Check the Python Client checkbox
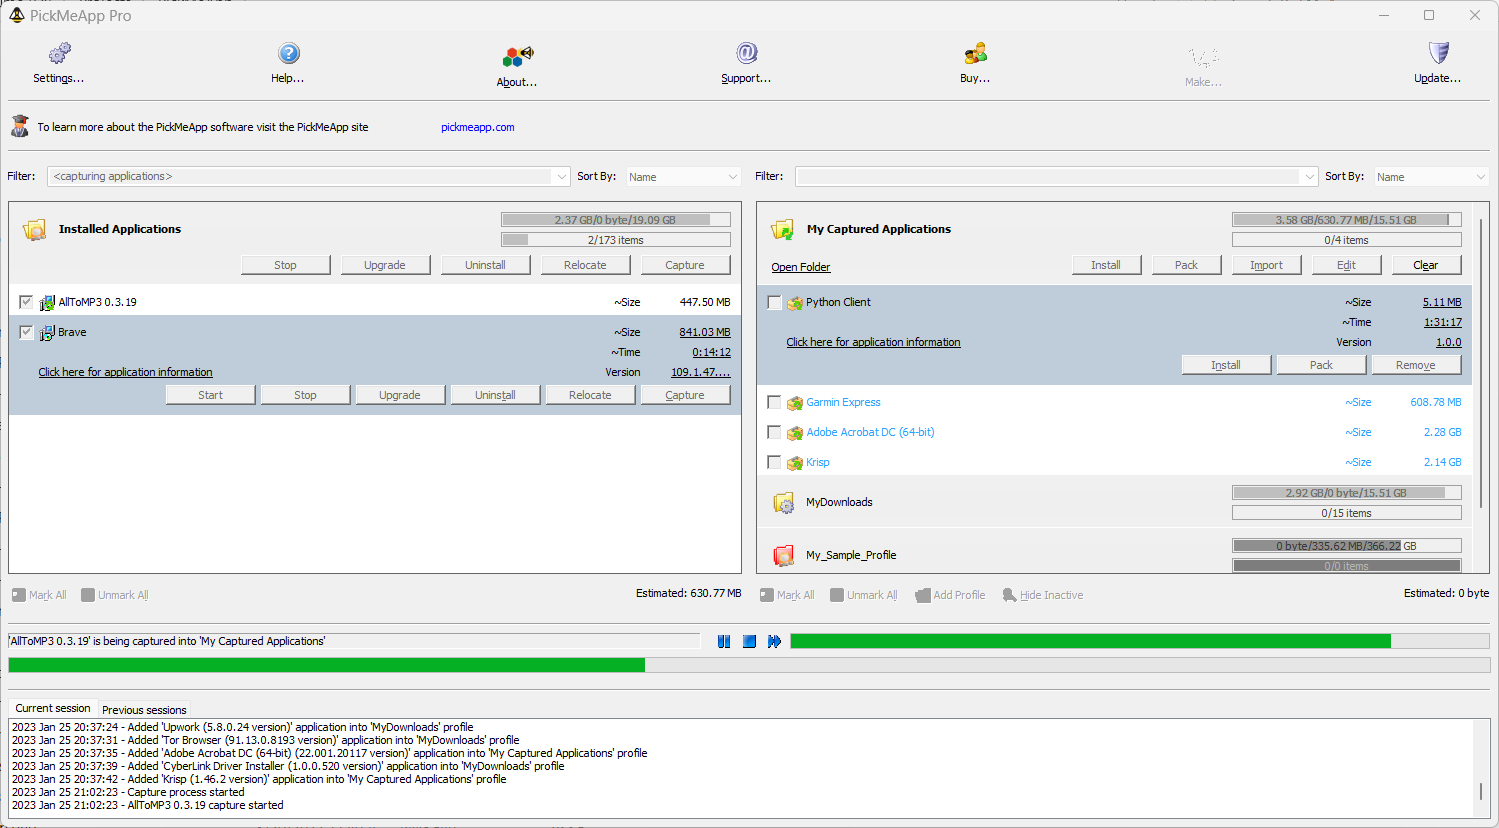The image size is (1499, 828). 774,302
